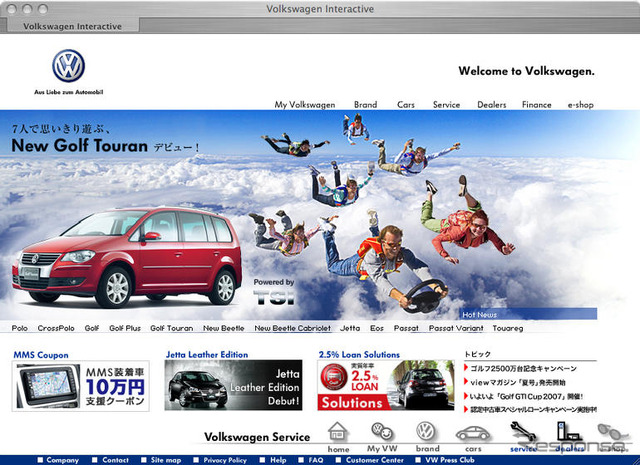The height and width of the screenshot is (465, 640).
Task: Click the Volkswagen VW logo
Action: coord(69,66)
